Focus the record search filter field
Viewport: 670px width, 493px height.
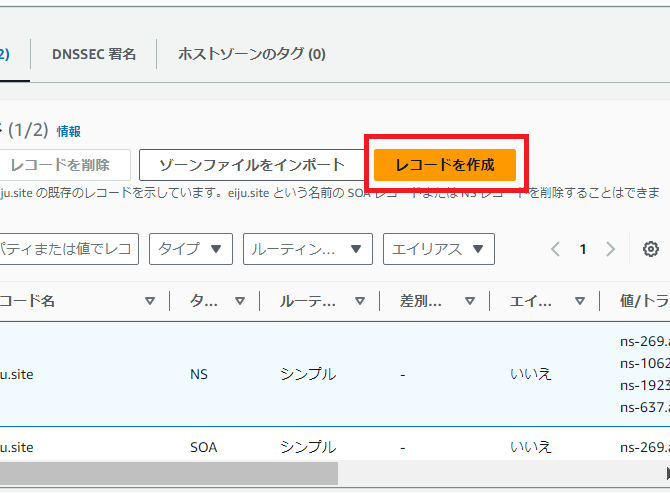point(68,249)
